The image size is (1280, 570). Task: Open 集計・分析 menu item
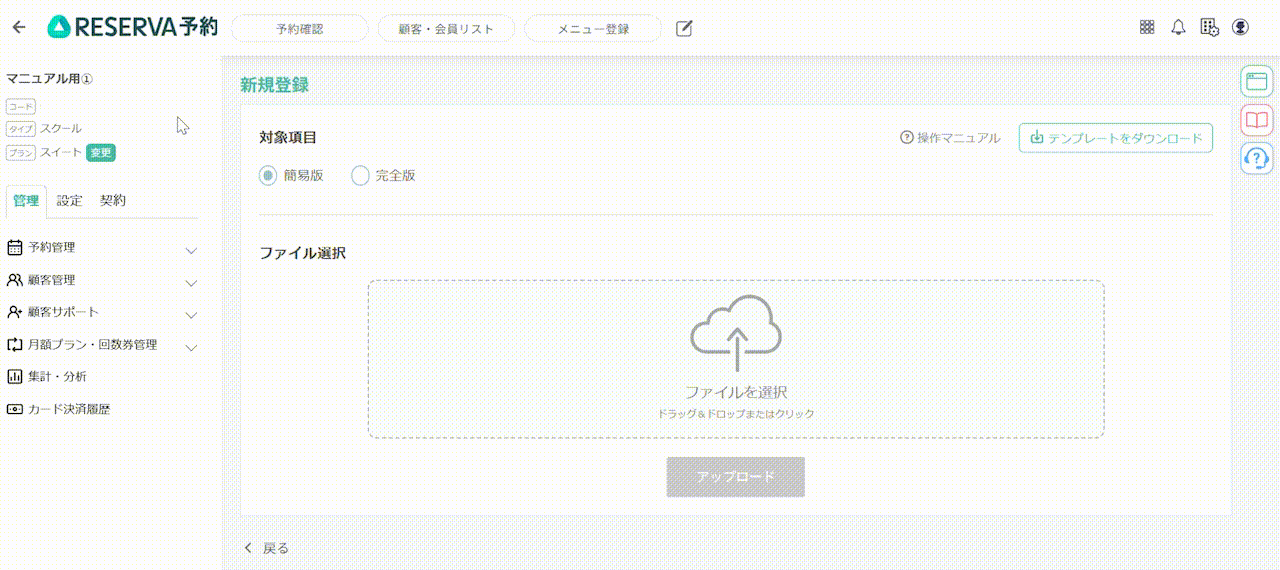tap(57, 377)
